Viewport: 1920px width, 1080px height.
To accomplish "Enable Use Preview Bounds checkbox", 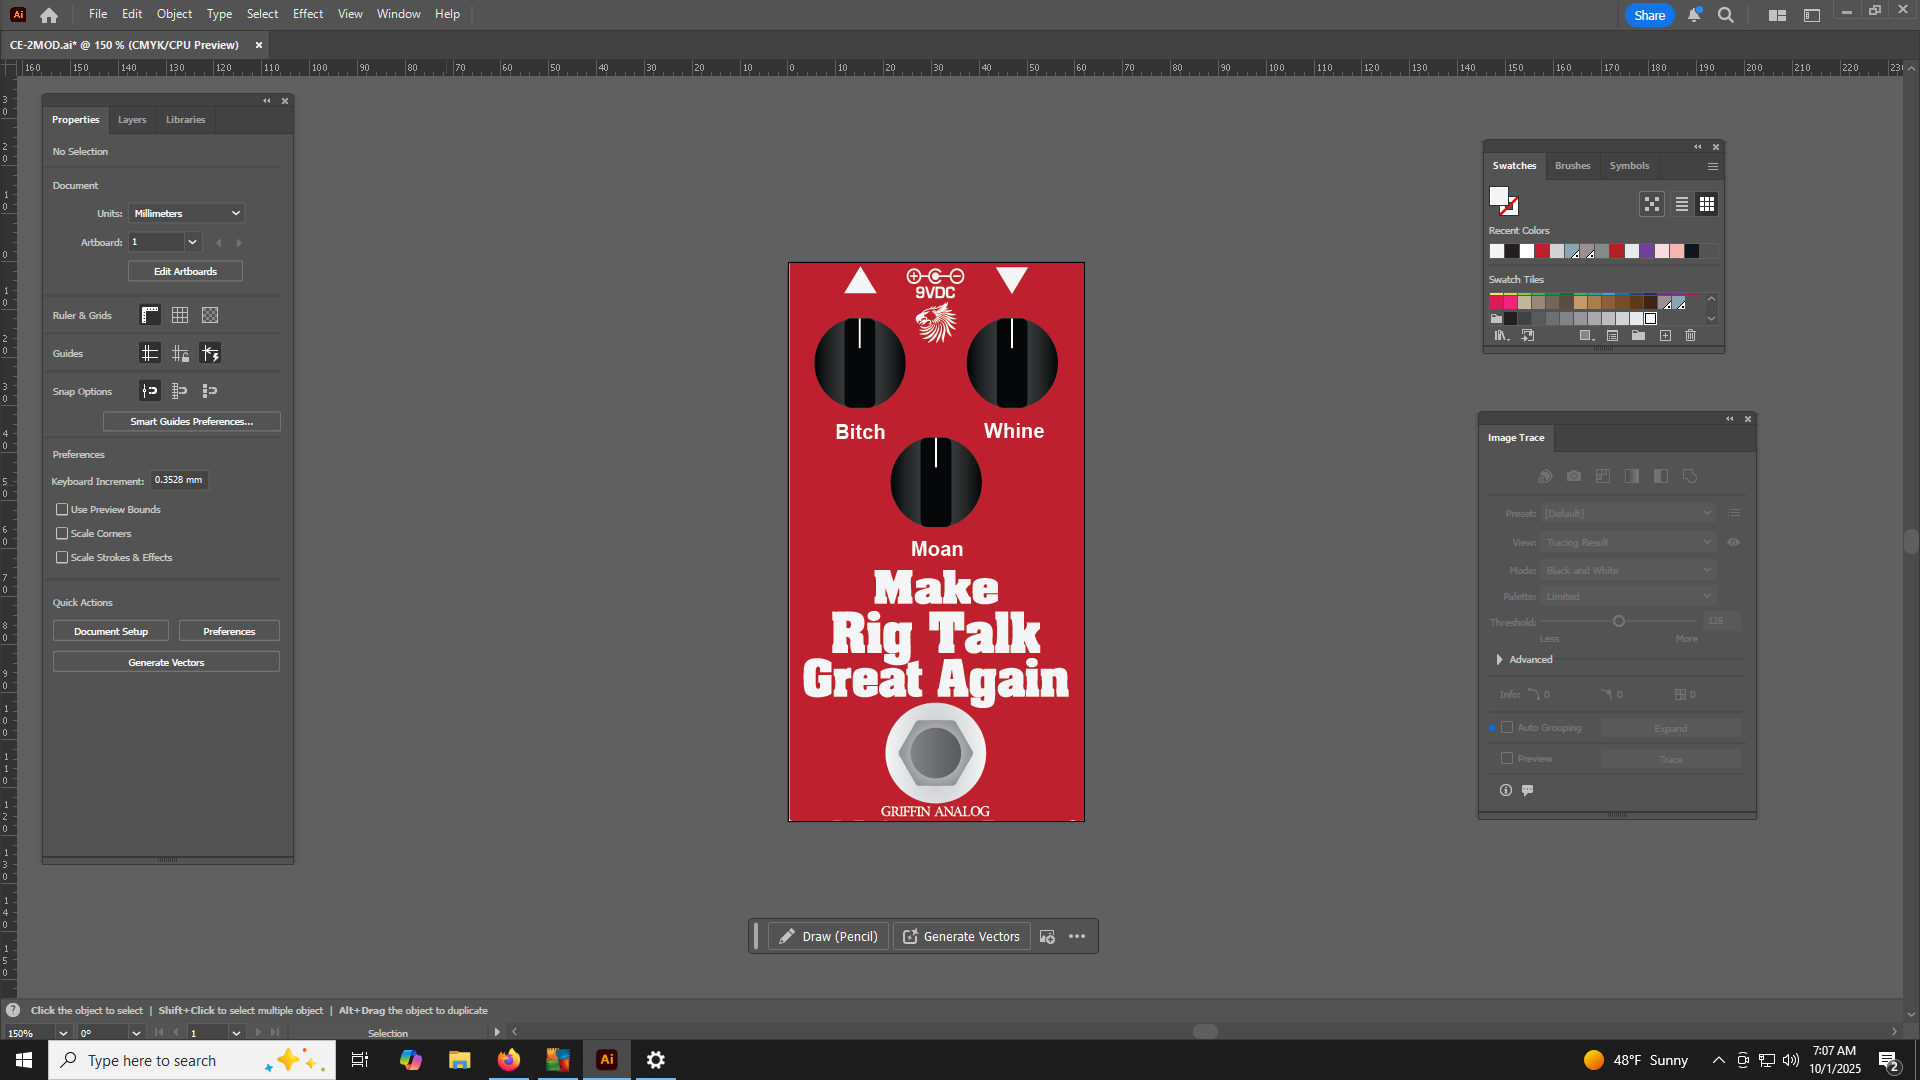I will click(62, 510).
